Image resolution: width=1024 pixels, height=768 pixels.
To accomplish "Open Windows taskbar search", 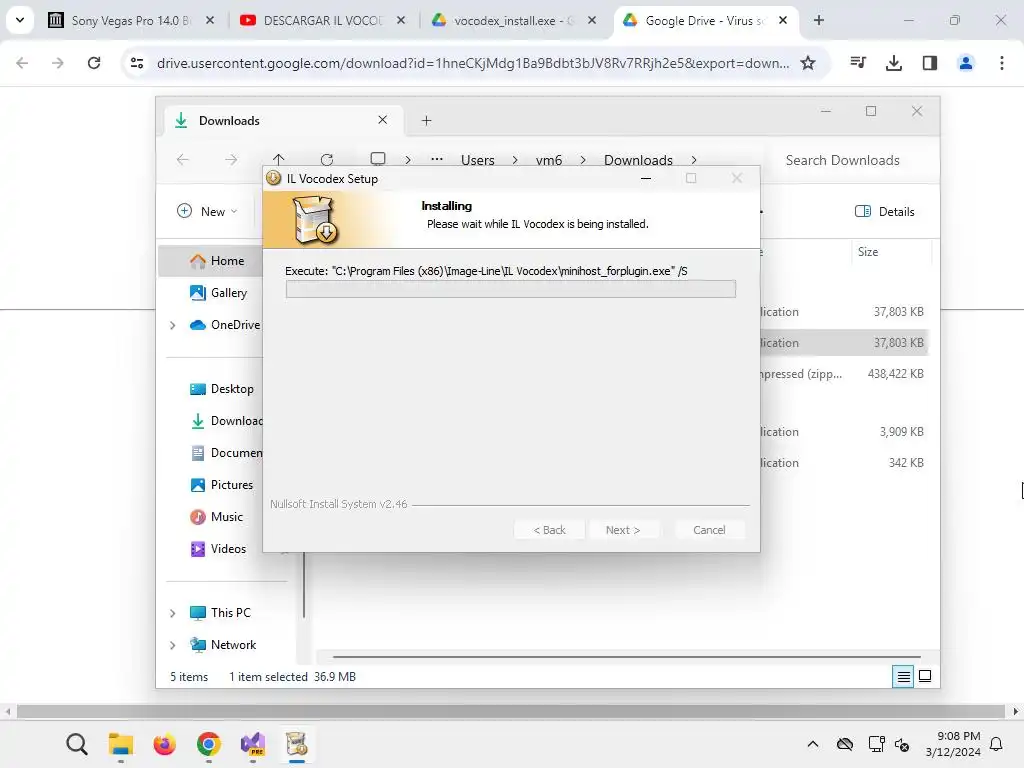I will pyautogui.click(x=76, y=744).
